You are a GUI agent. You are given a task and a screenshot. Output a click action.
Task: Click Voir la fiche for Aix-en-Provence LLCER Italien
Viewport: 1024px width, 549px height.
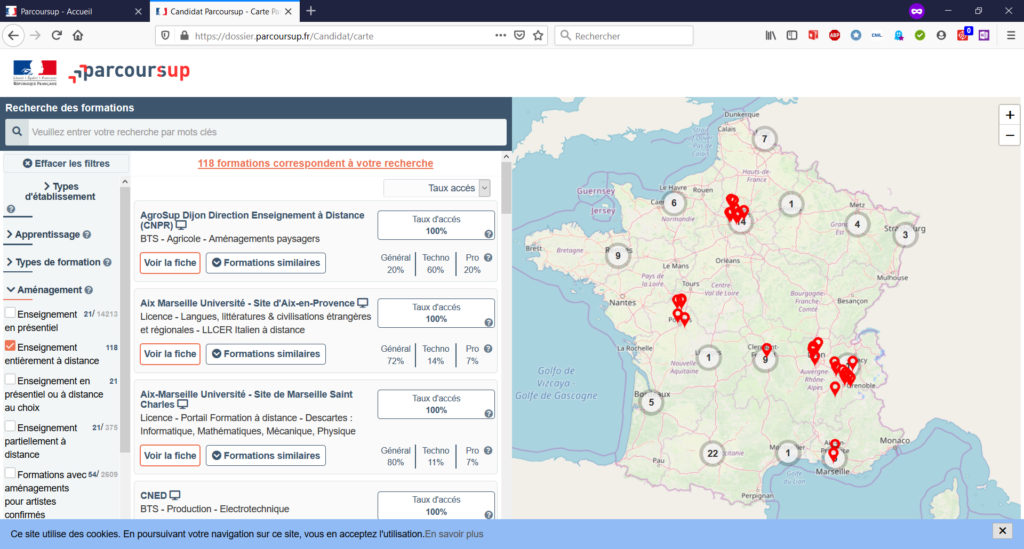coord(170,354)
